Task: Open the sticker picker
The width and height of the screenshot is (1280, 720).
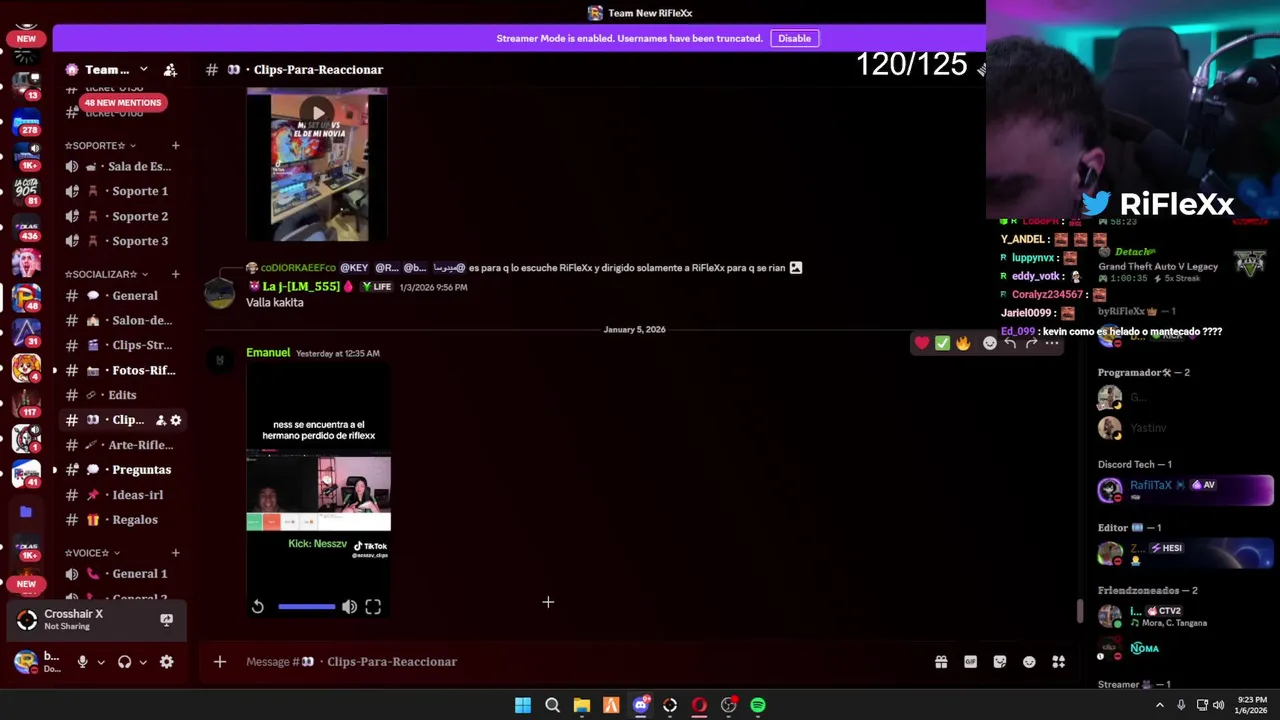Action: (1000, 662)
